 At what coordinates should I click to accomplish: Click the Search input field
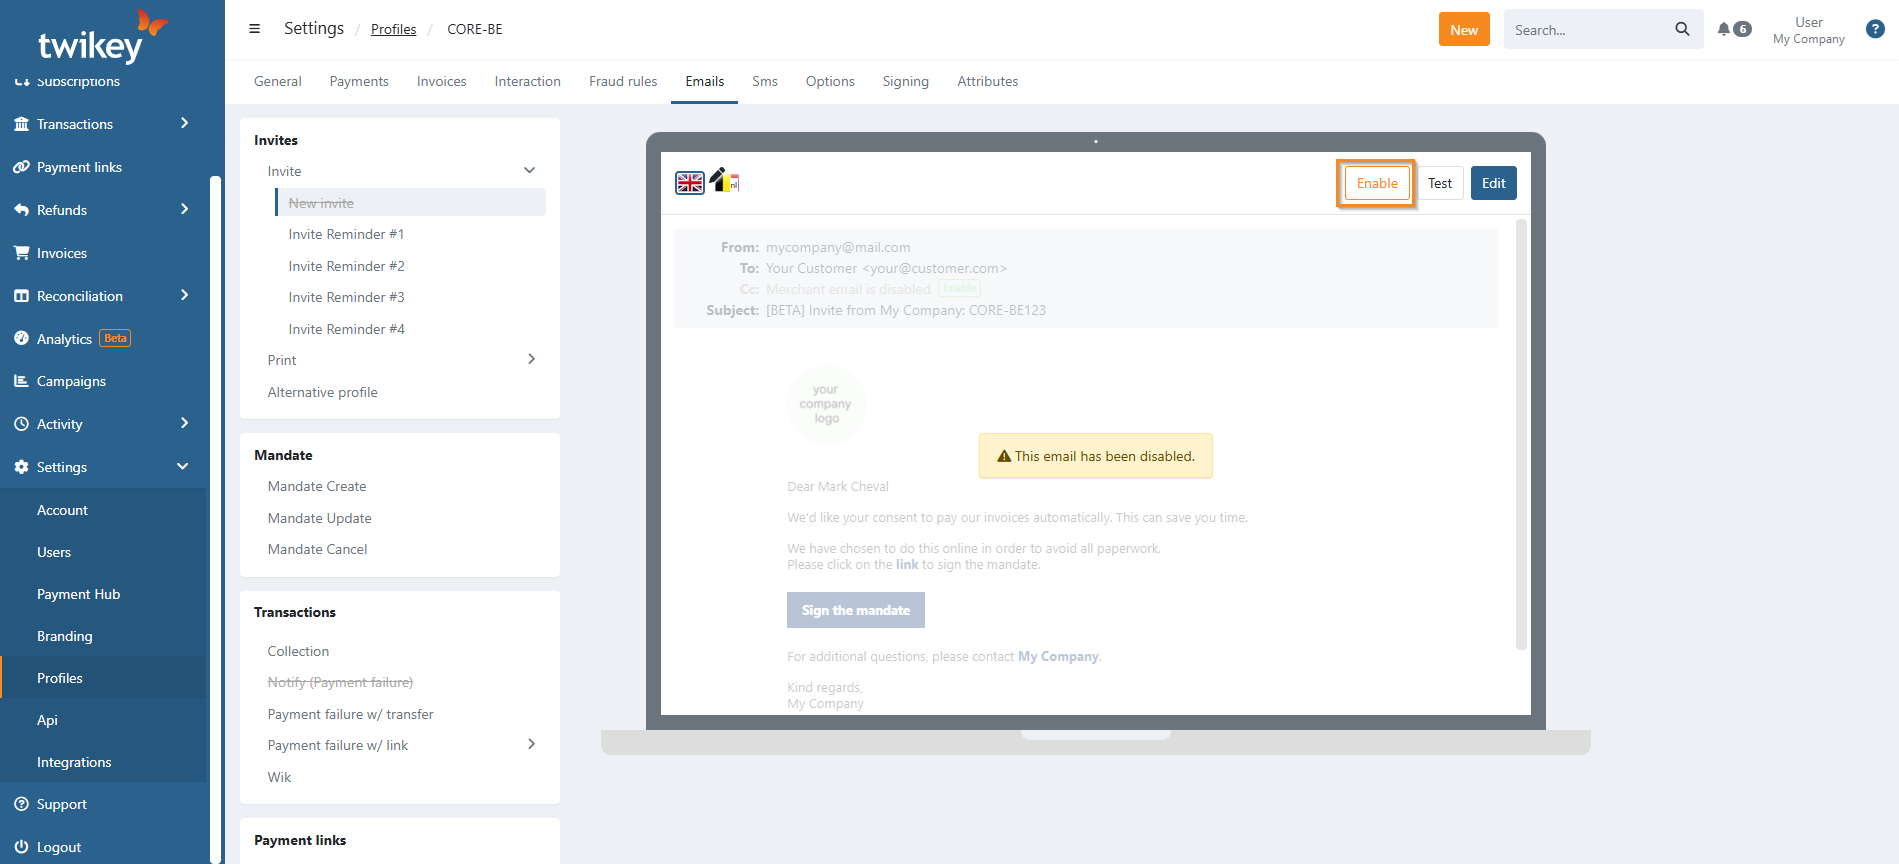pos(1585,30)
